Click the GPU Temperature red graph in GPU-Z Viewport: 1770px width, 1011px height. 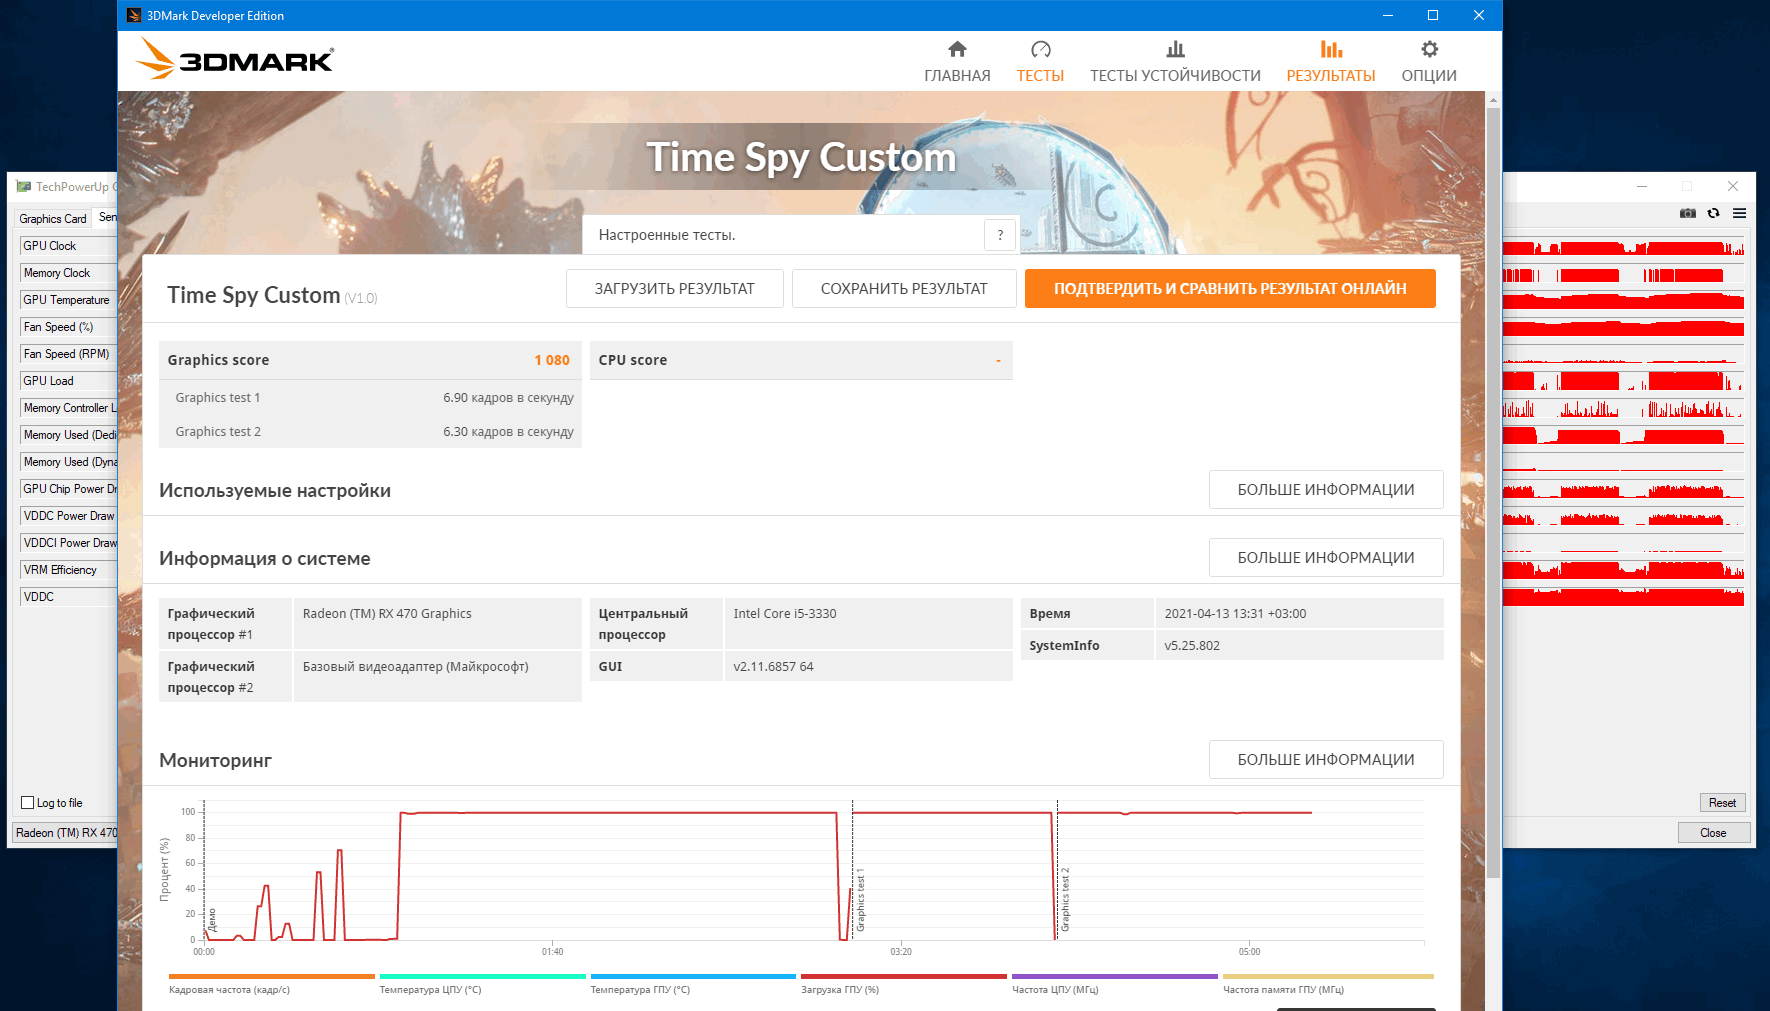tap(1623, 300)
